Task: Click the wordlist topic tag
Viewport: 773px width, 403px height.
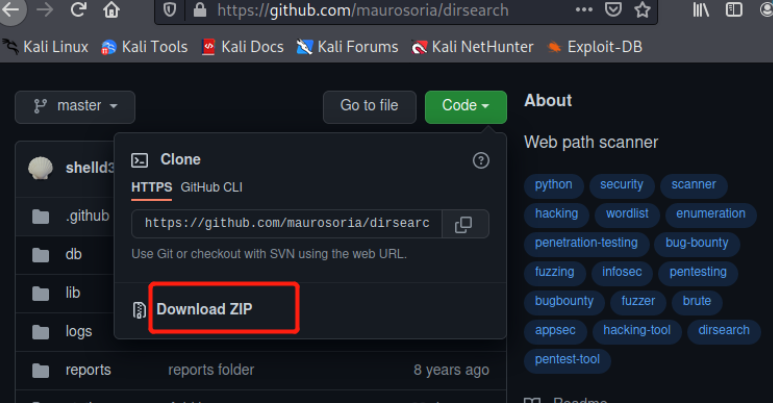Action: pos(627,214)
